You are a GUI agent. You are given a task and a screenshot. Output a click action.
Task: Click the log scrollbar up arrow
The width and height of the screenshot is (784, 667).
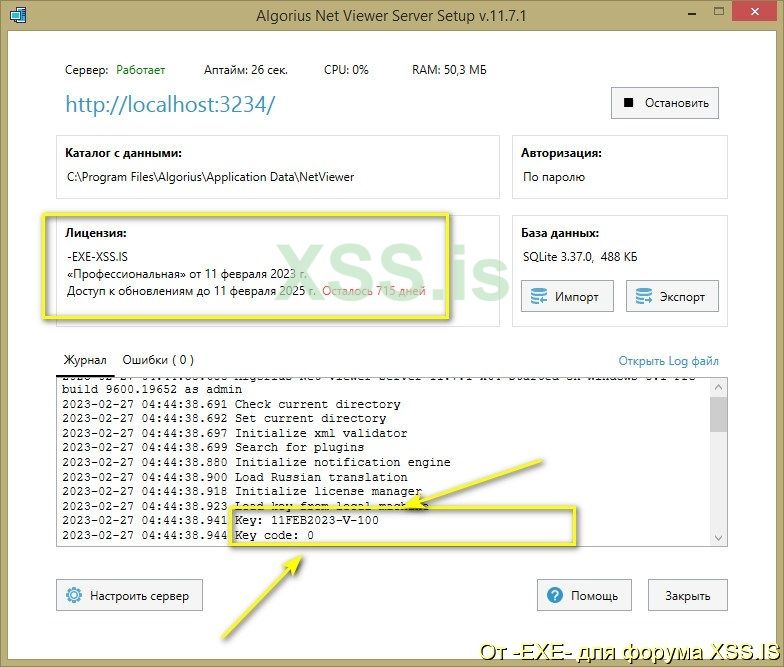(718, 387)
